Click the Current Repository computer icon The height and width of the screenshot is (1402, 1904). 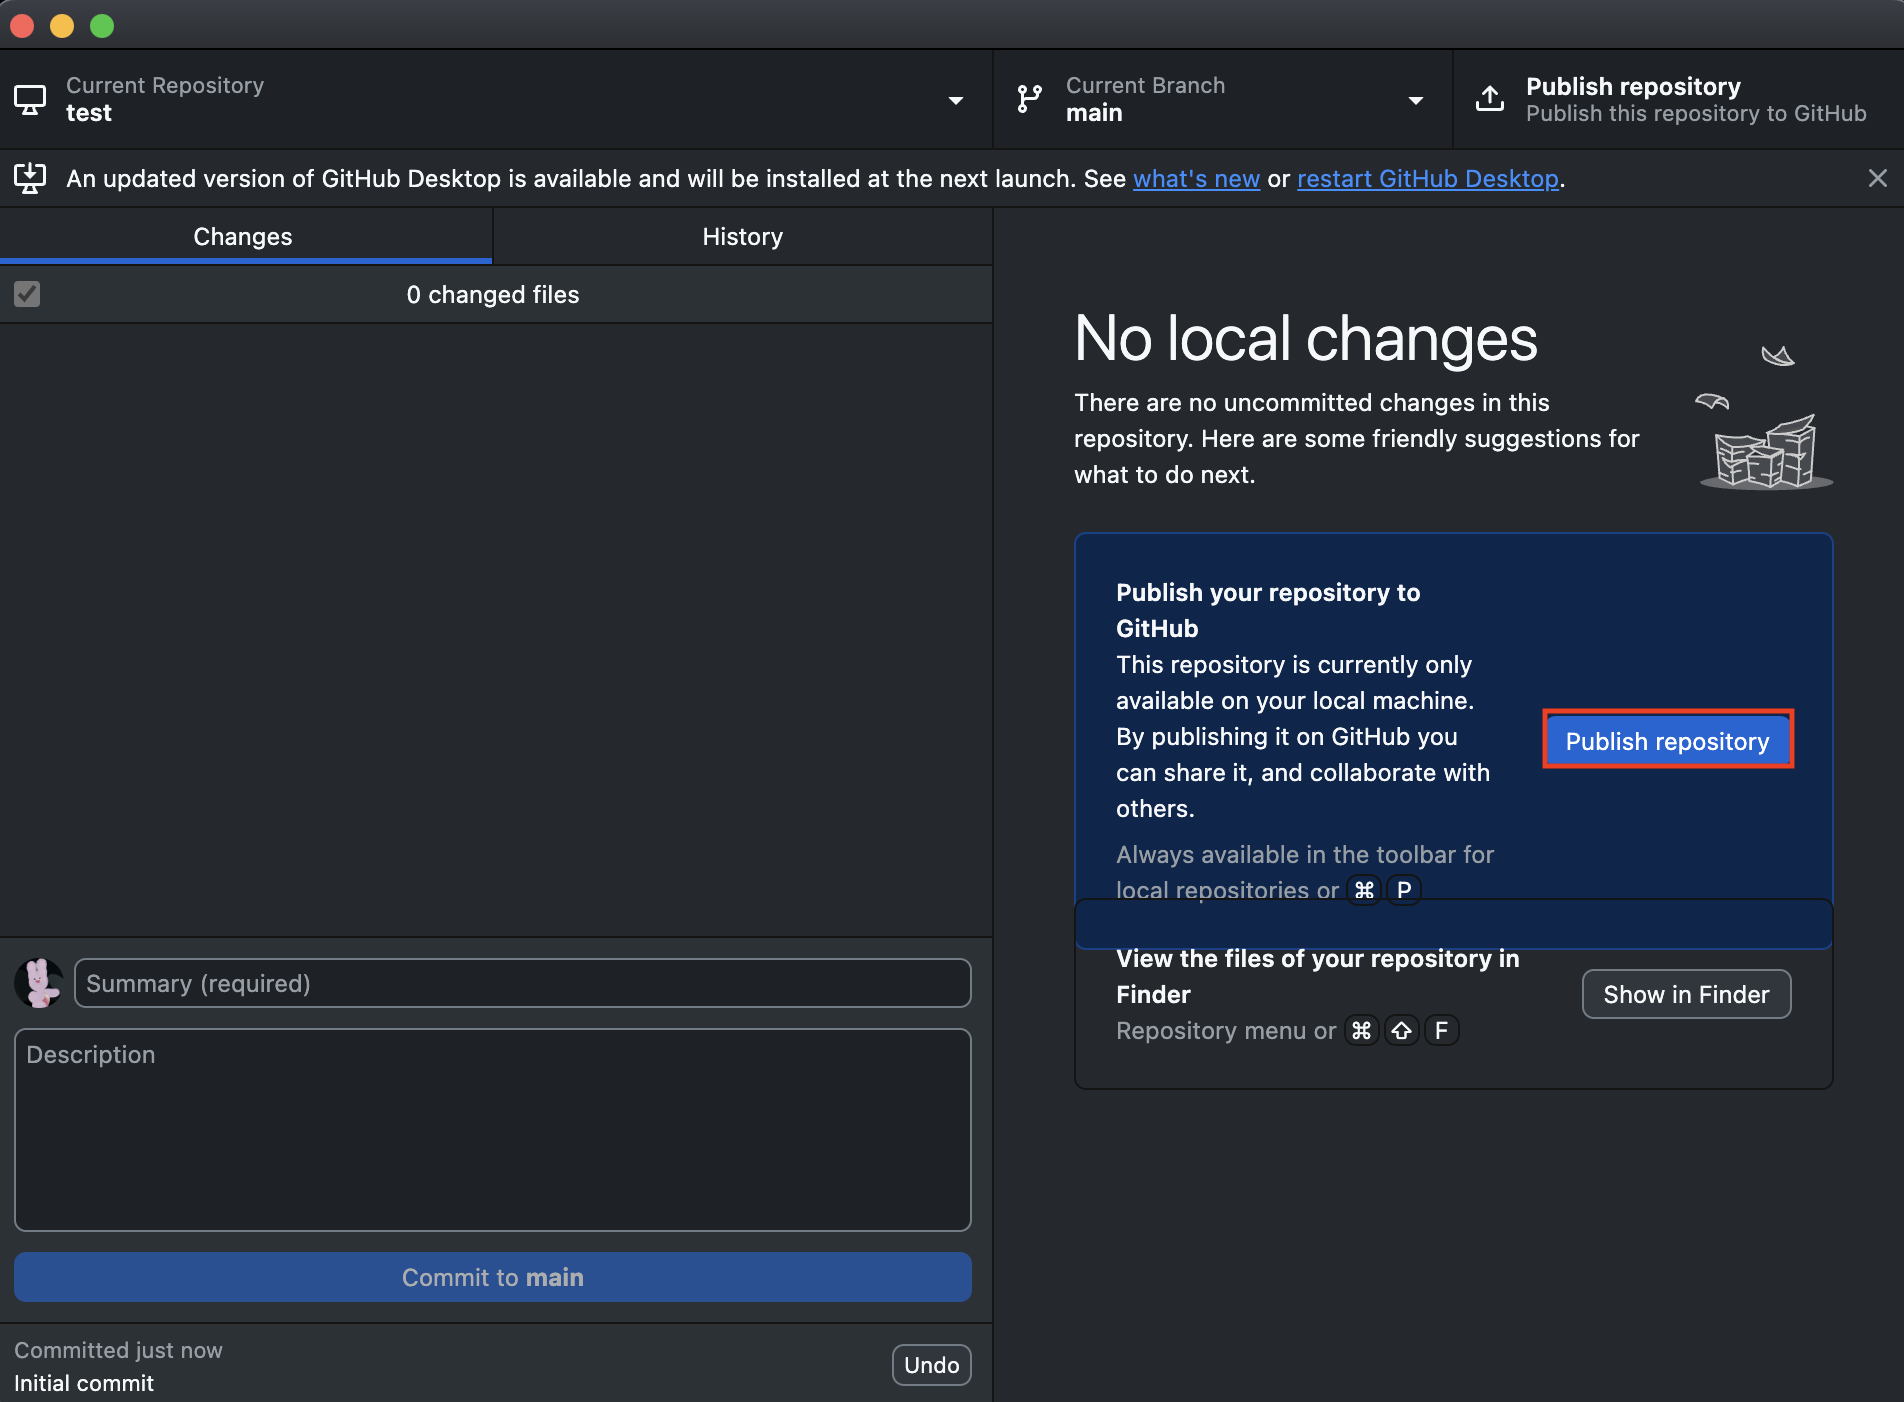pyautogui.click(x=30, y=99)
